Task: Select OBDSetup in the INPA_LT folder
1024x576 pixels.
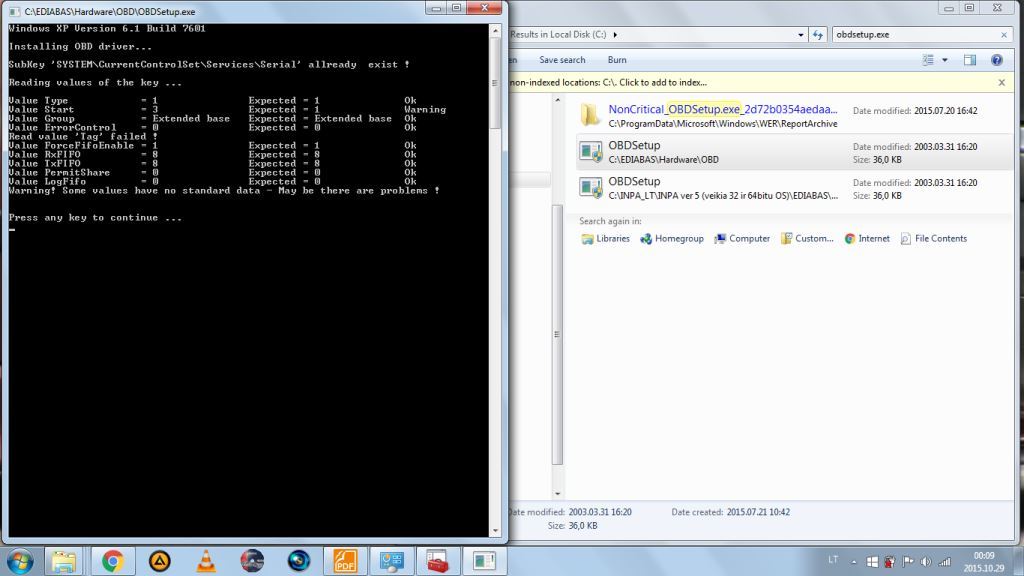Action: pyautogui.click(x=634, y=182)
